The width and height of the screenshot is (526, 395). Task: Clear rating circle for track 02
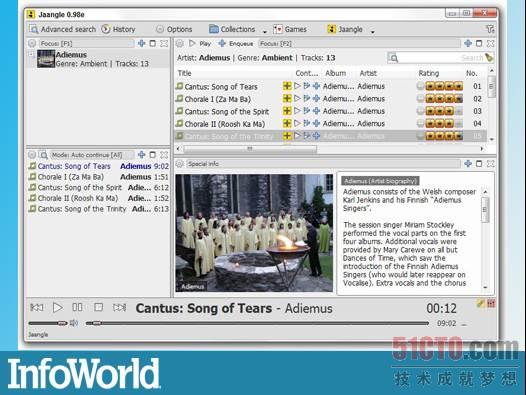coord(420,99)
